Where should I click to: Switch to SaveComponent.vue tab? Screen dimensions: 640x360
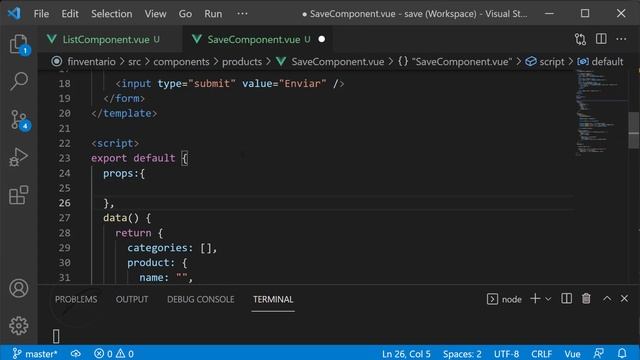pos(258,39)
